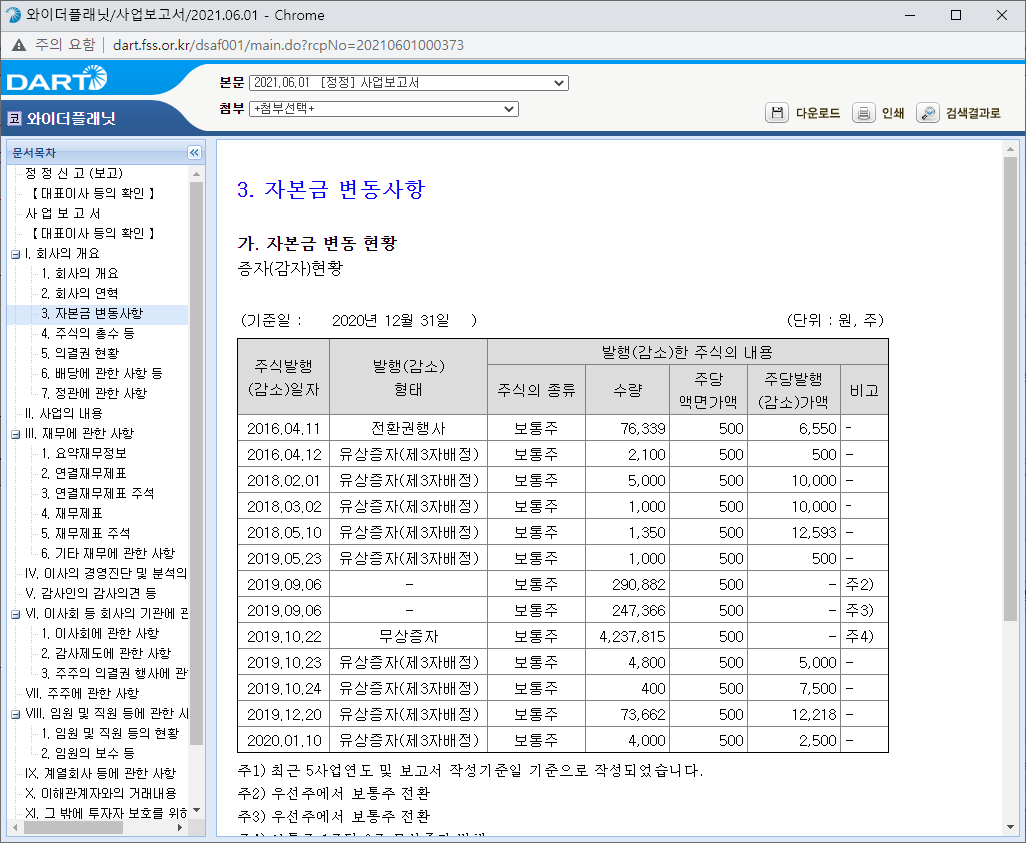Click the printer icon
The image size is (1026, 843).
click(864, 113)
